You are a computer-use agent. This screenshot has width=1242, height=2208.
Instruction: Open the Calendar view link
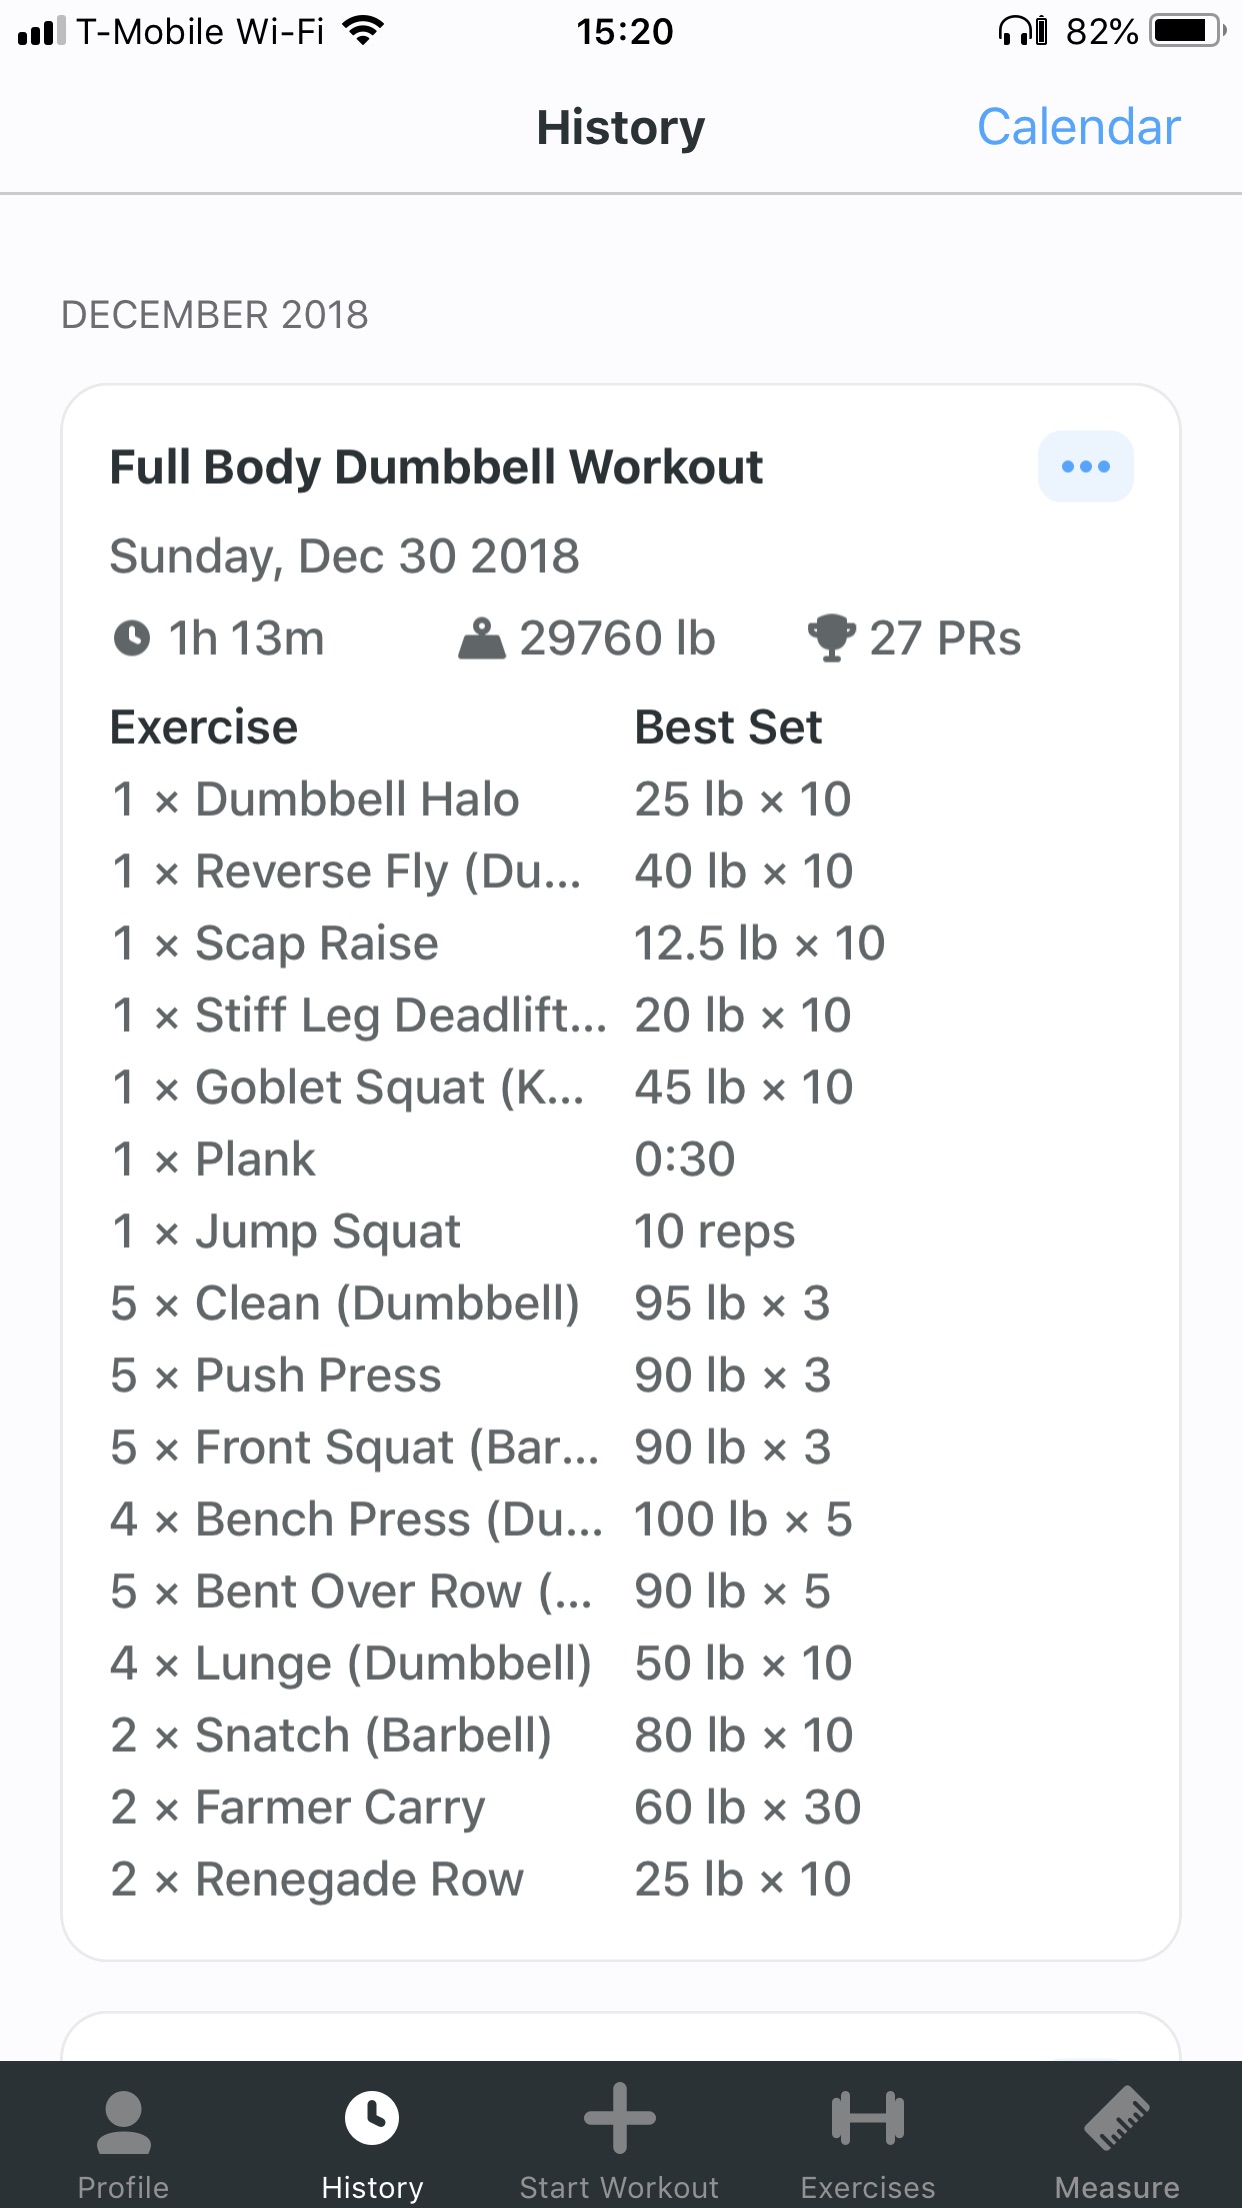point(1078,127)
